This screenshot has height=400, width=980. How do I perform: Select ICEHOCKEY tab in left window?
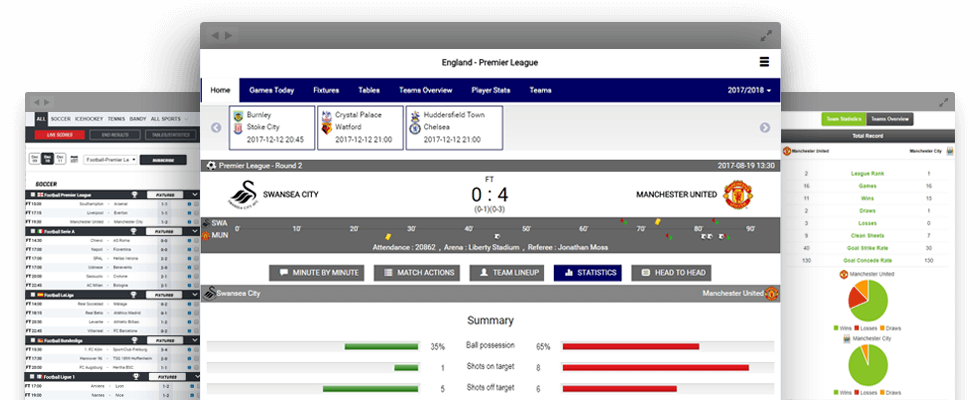click(89, 119)
